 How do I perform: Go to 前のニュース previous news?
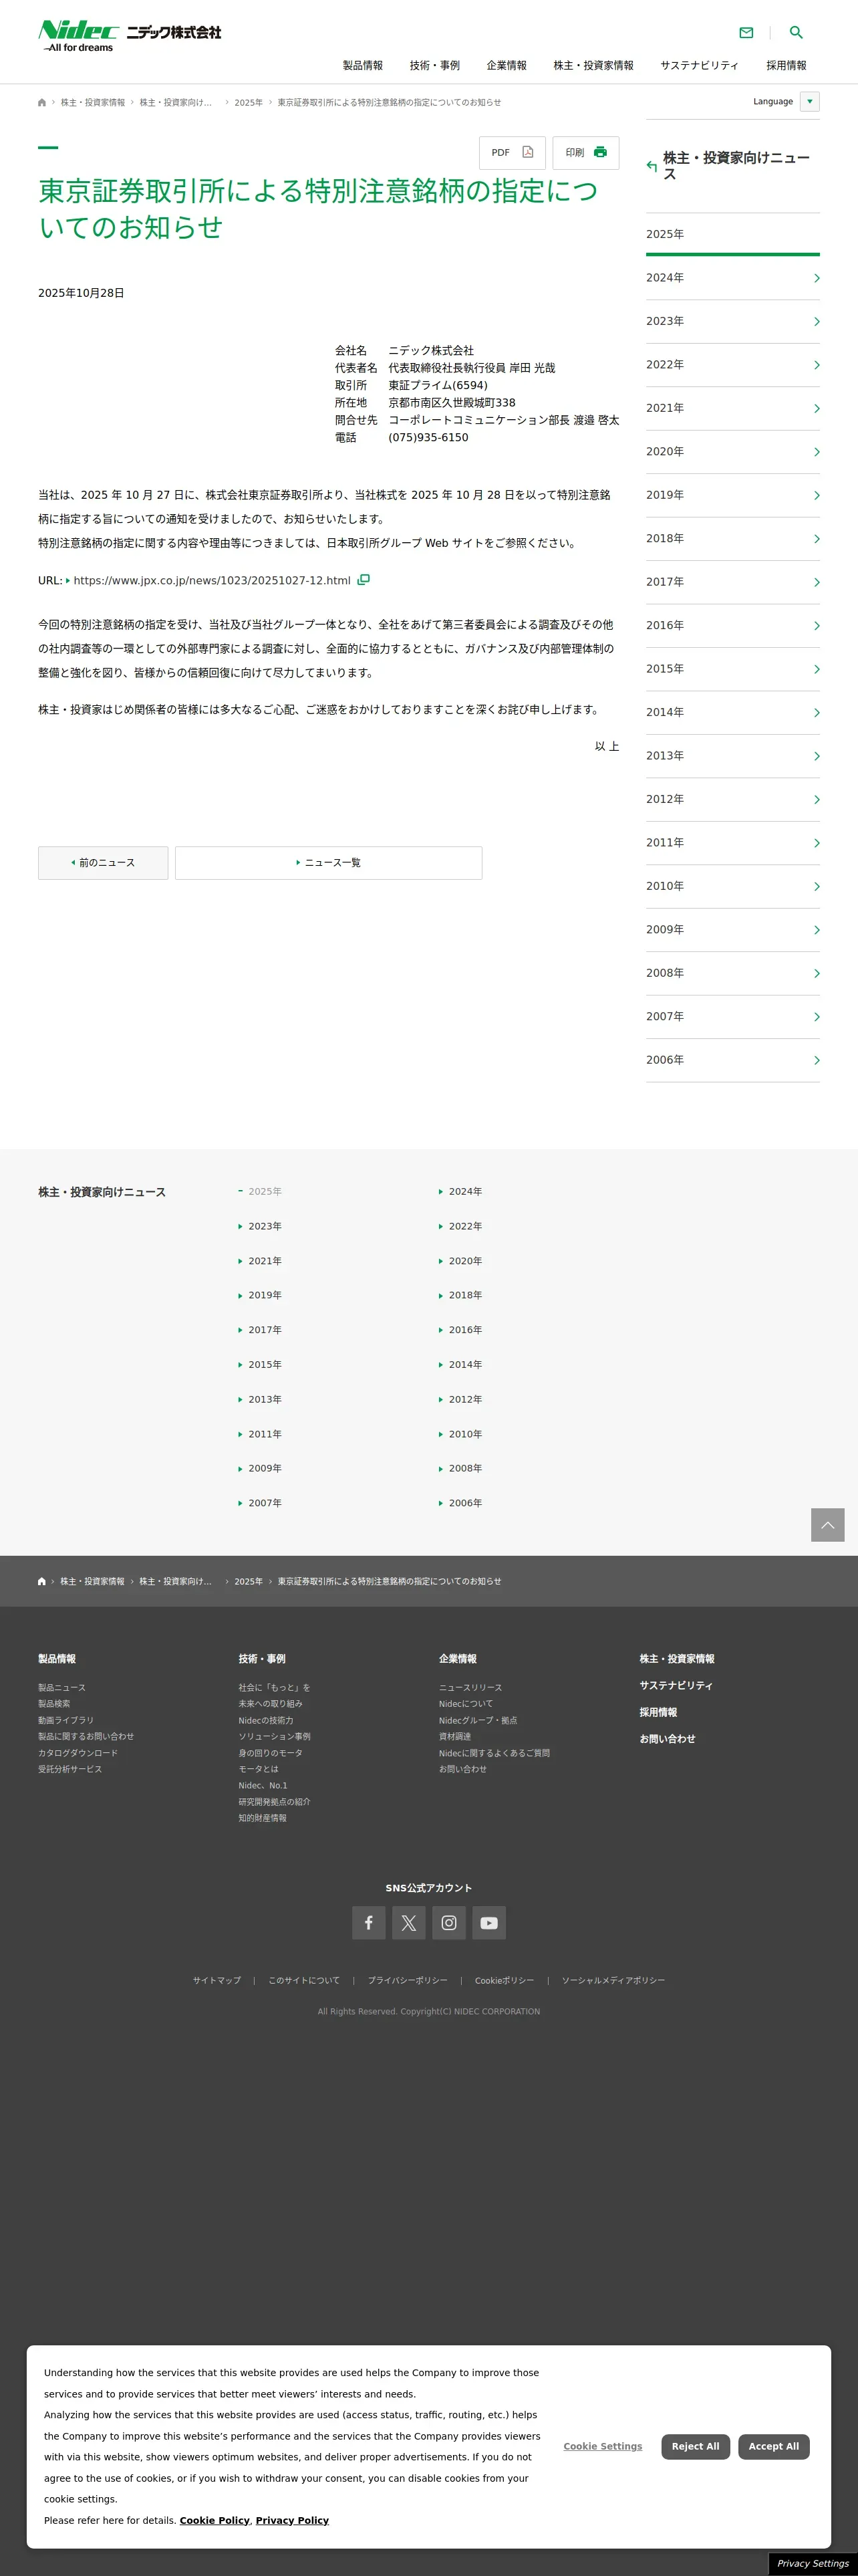[x=103, y=863]
